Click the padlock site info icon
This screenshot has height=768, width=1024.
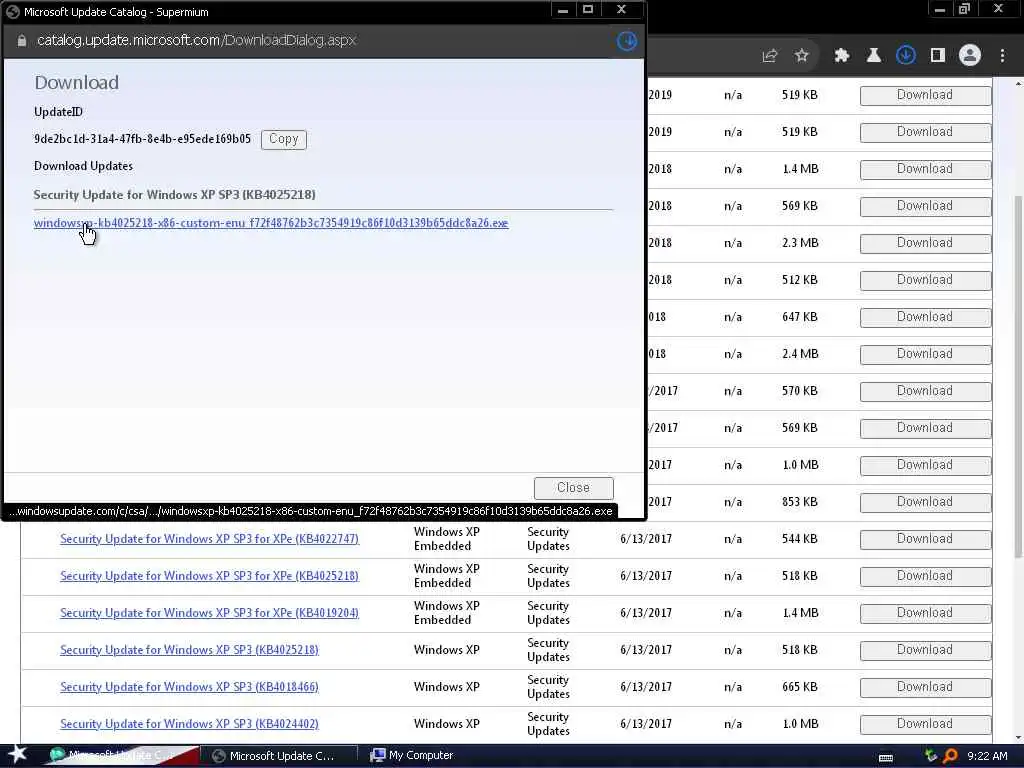[22, 40]
